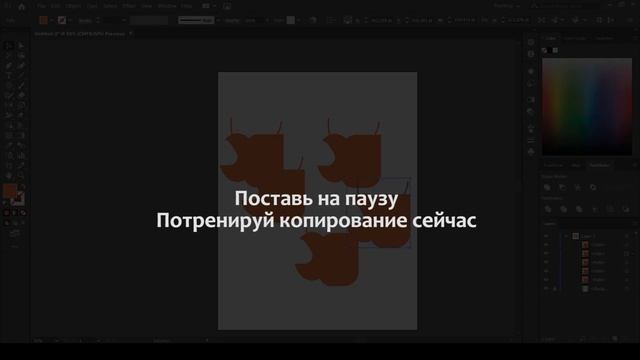Viewport: 640px width, 360px height.
Task: Open the Window menu
Action: tap(167, 6)
